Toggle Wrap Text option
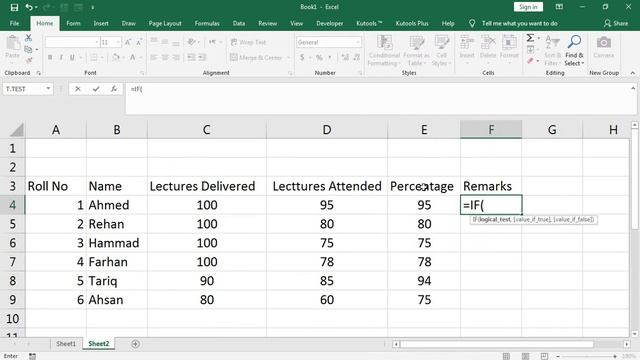Image resolution: width=640 pixels, height=360 pixels. [x=248, y=42]
